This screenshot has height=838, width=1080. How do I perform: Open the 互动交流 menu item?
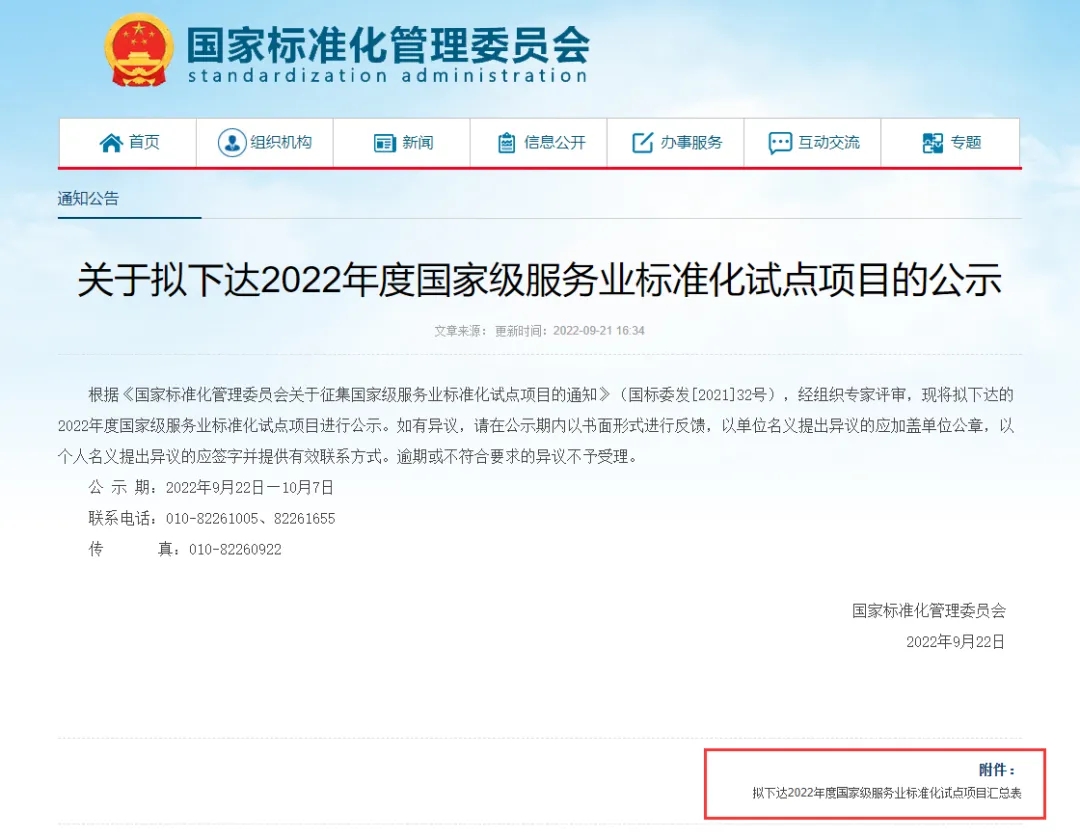pyautogui.click(x=813, y=143)
